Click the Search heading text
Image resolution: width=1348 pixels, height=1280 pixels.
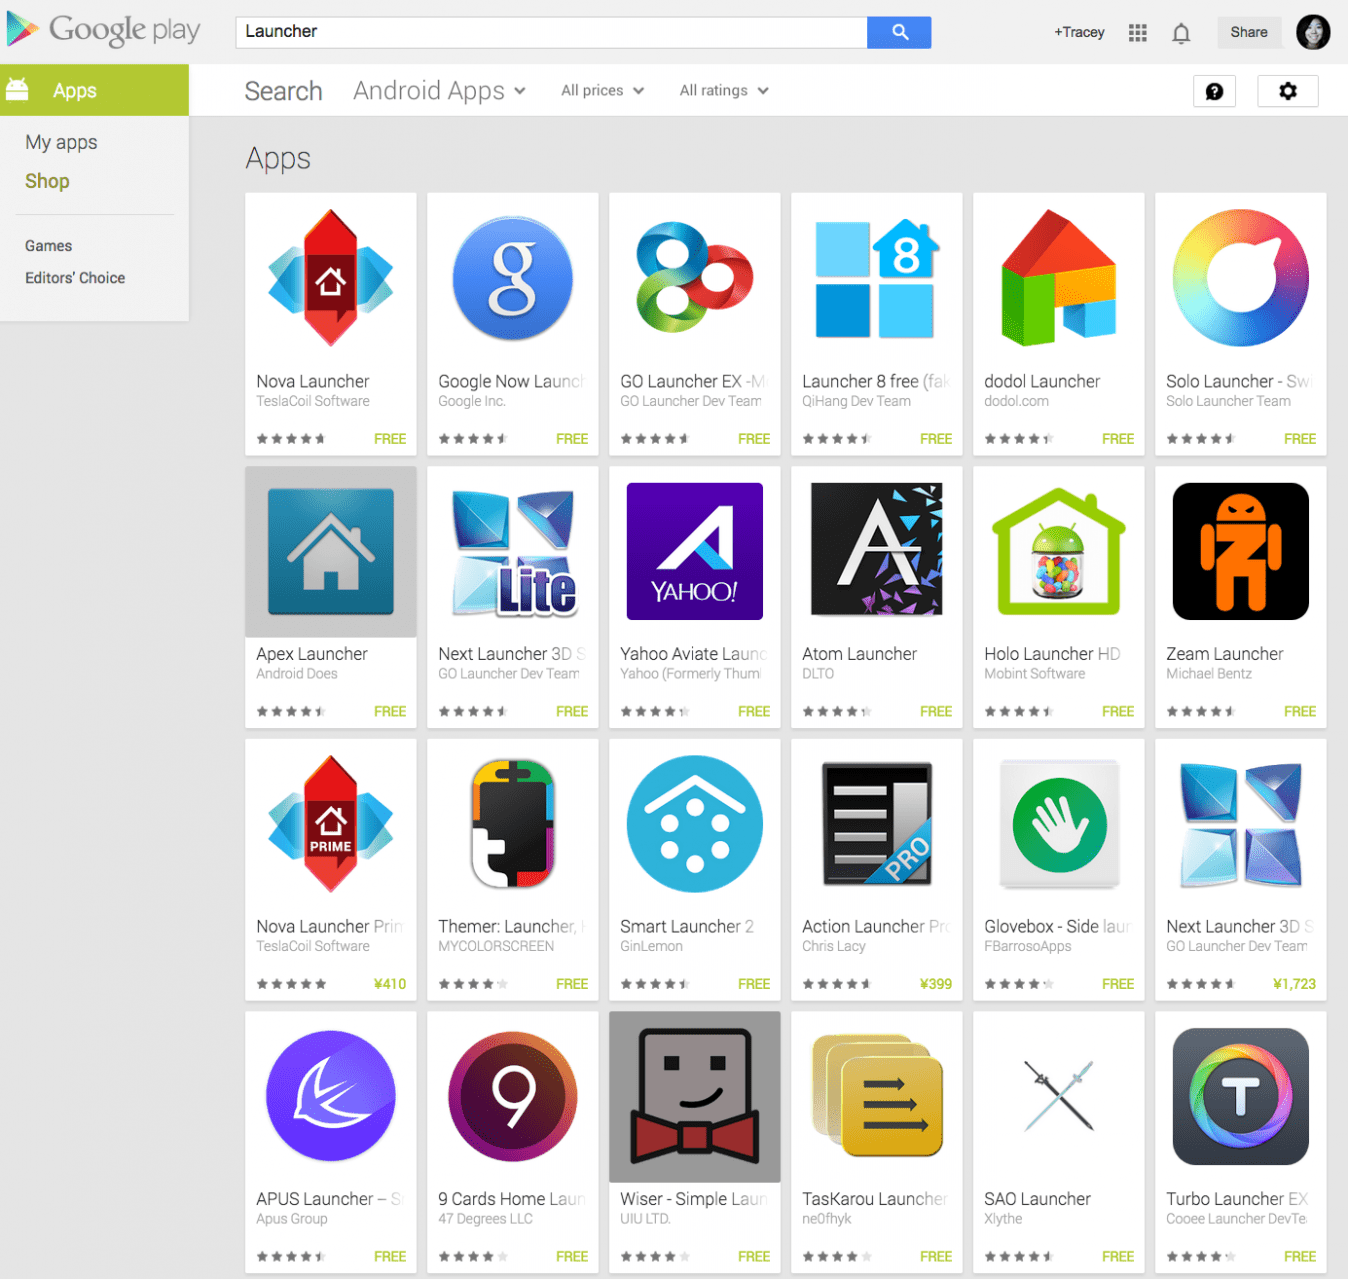(x=283, y=91)
